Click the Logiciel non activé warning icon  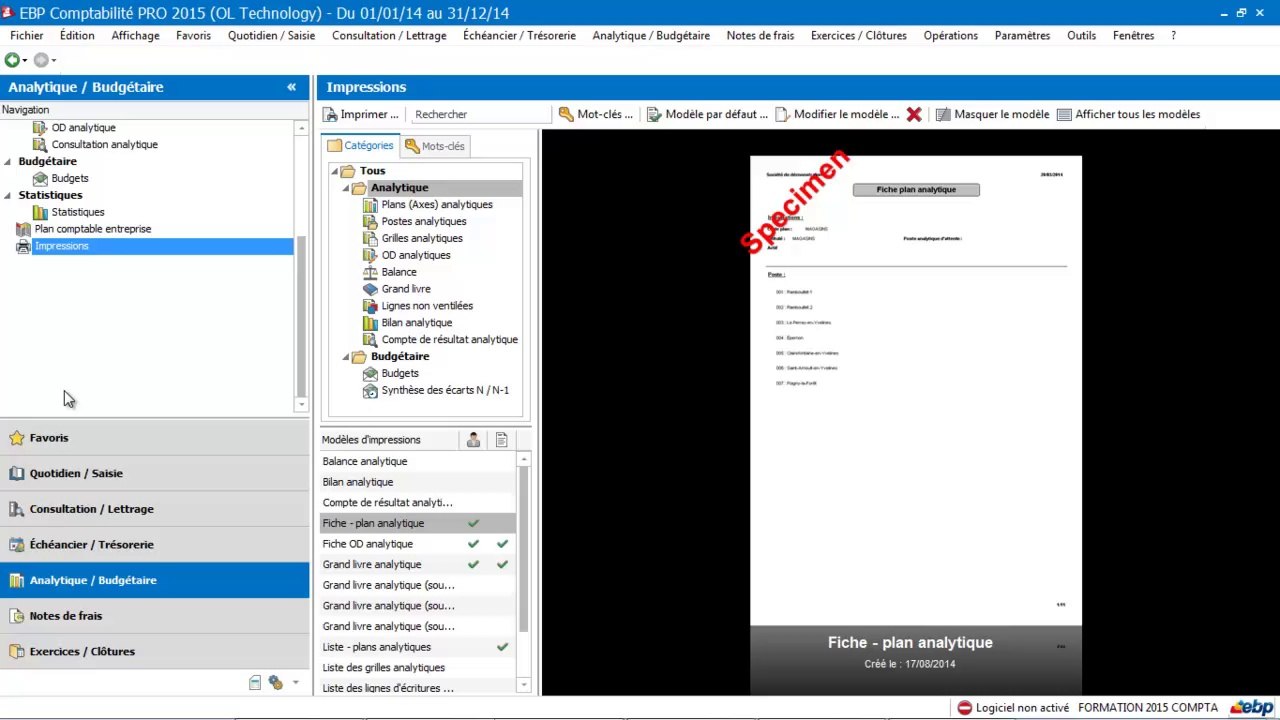click(964, 708)
